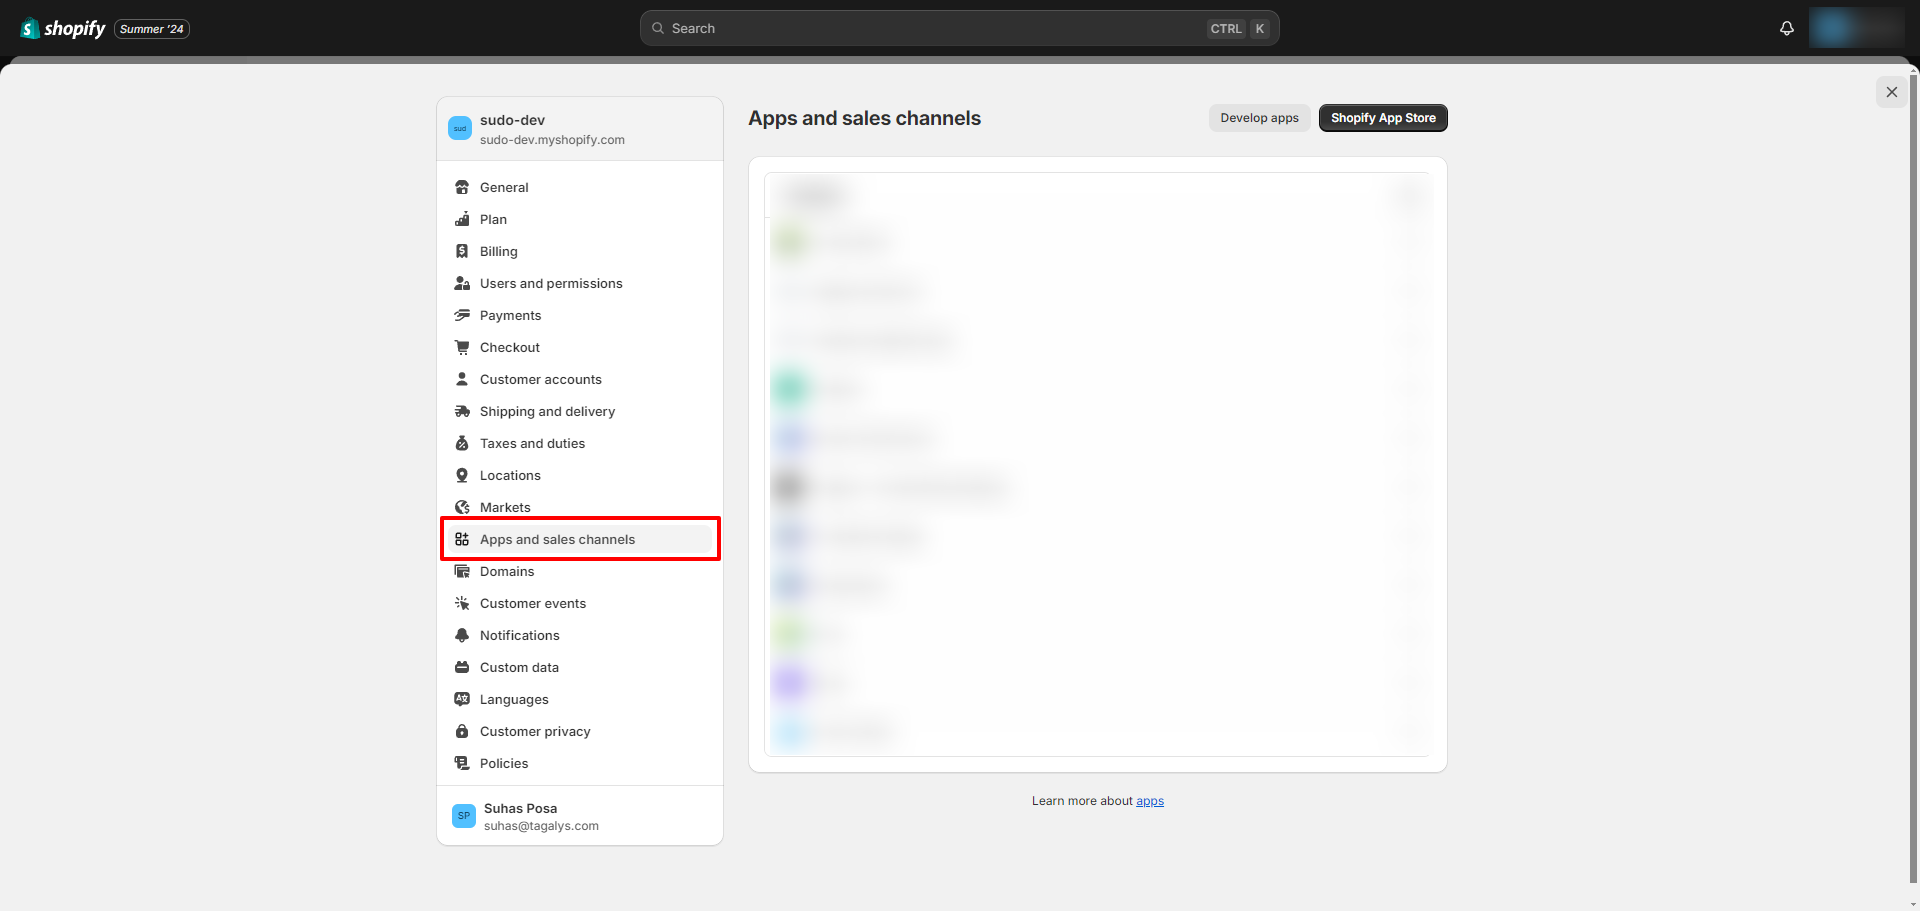The height and width of the screenshot is (911, 1920).
Task: Click the Payments card icon
Action: coord(462,315)
